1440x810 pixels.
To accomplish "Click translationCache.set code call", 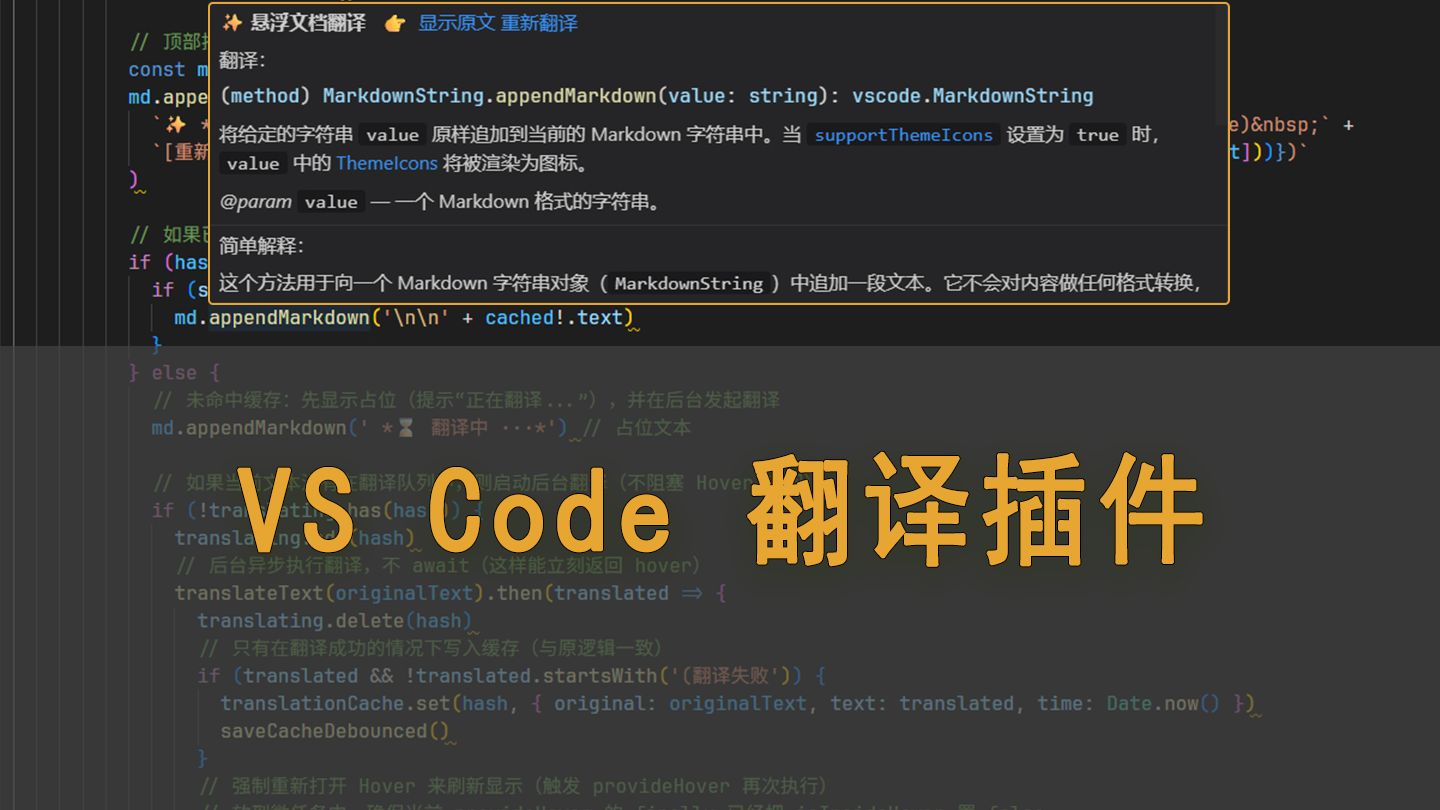I will (x=335, y=704).
